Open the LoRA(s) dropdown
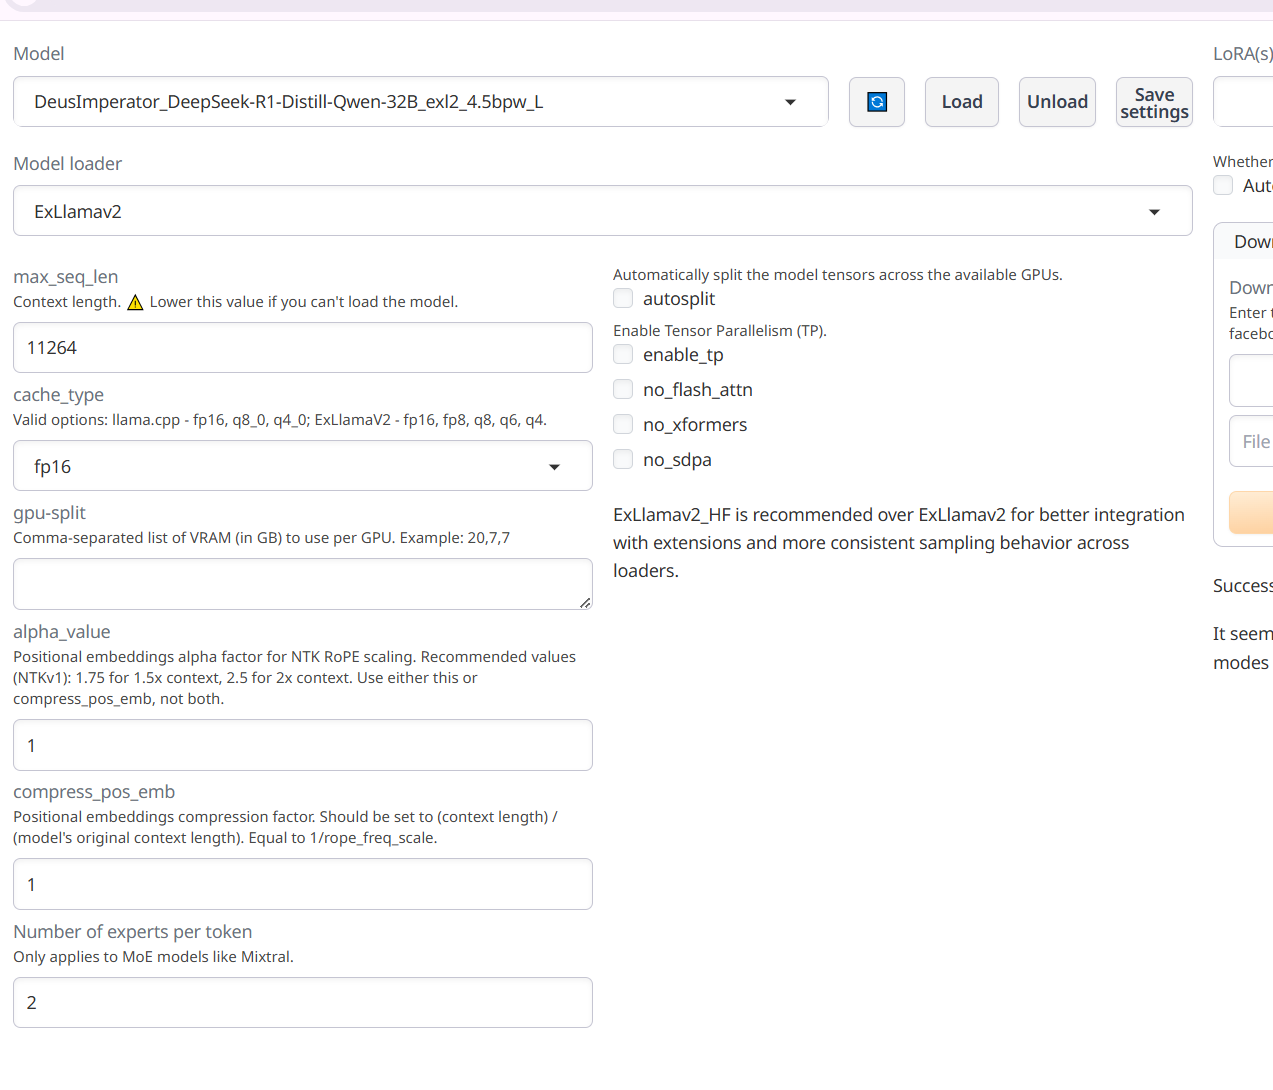 [1243, 102]
